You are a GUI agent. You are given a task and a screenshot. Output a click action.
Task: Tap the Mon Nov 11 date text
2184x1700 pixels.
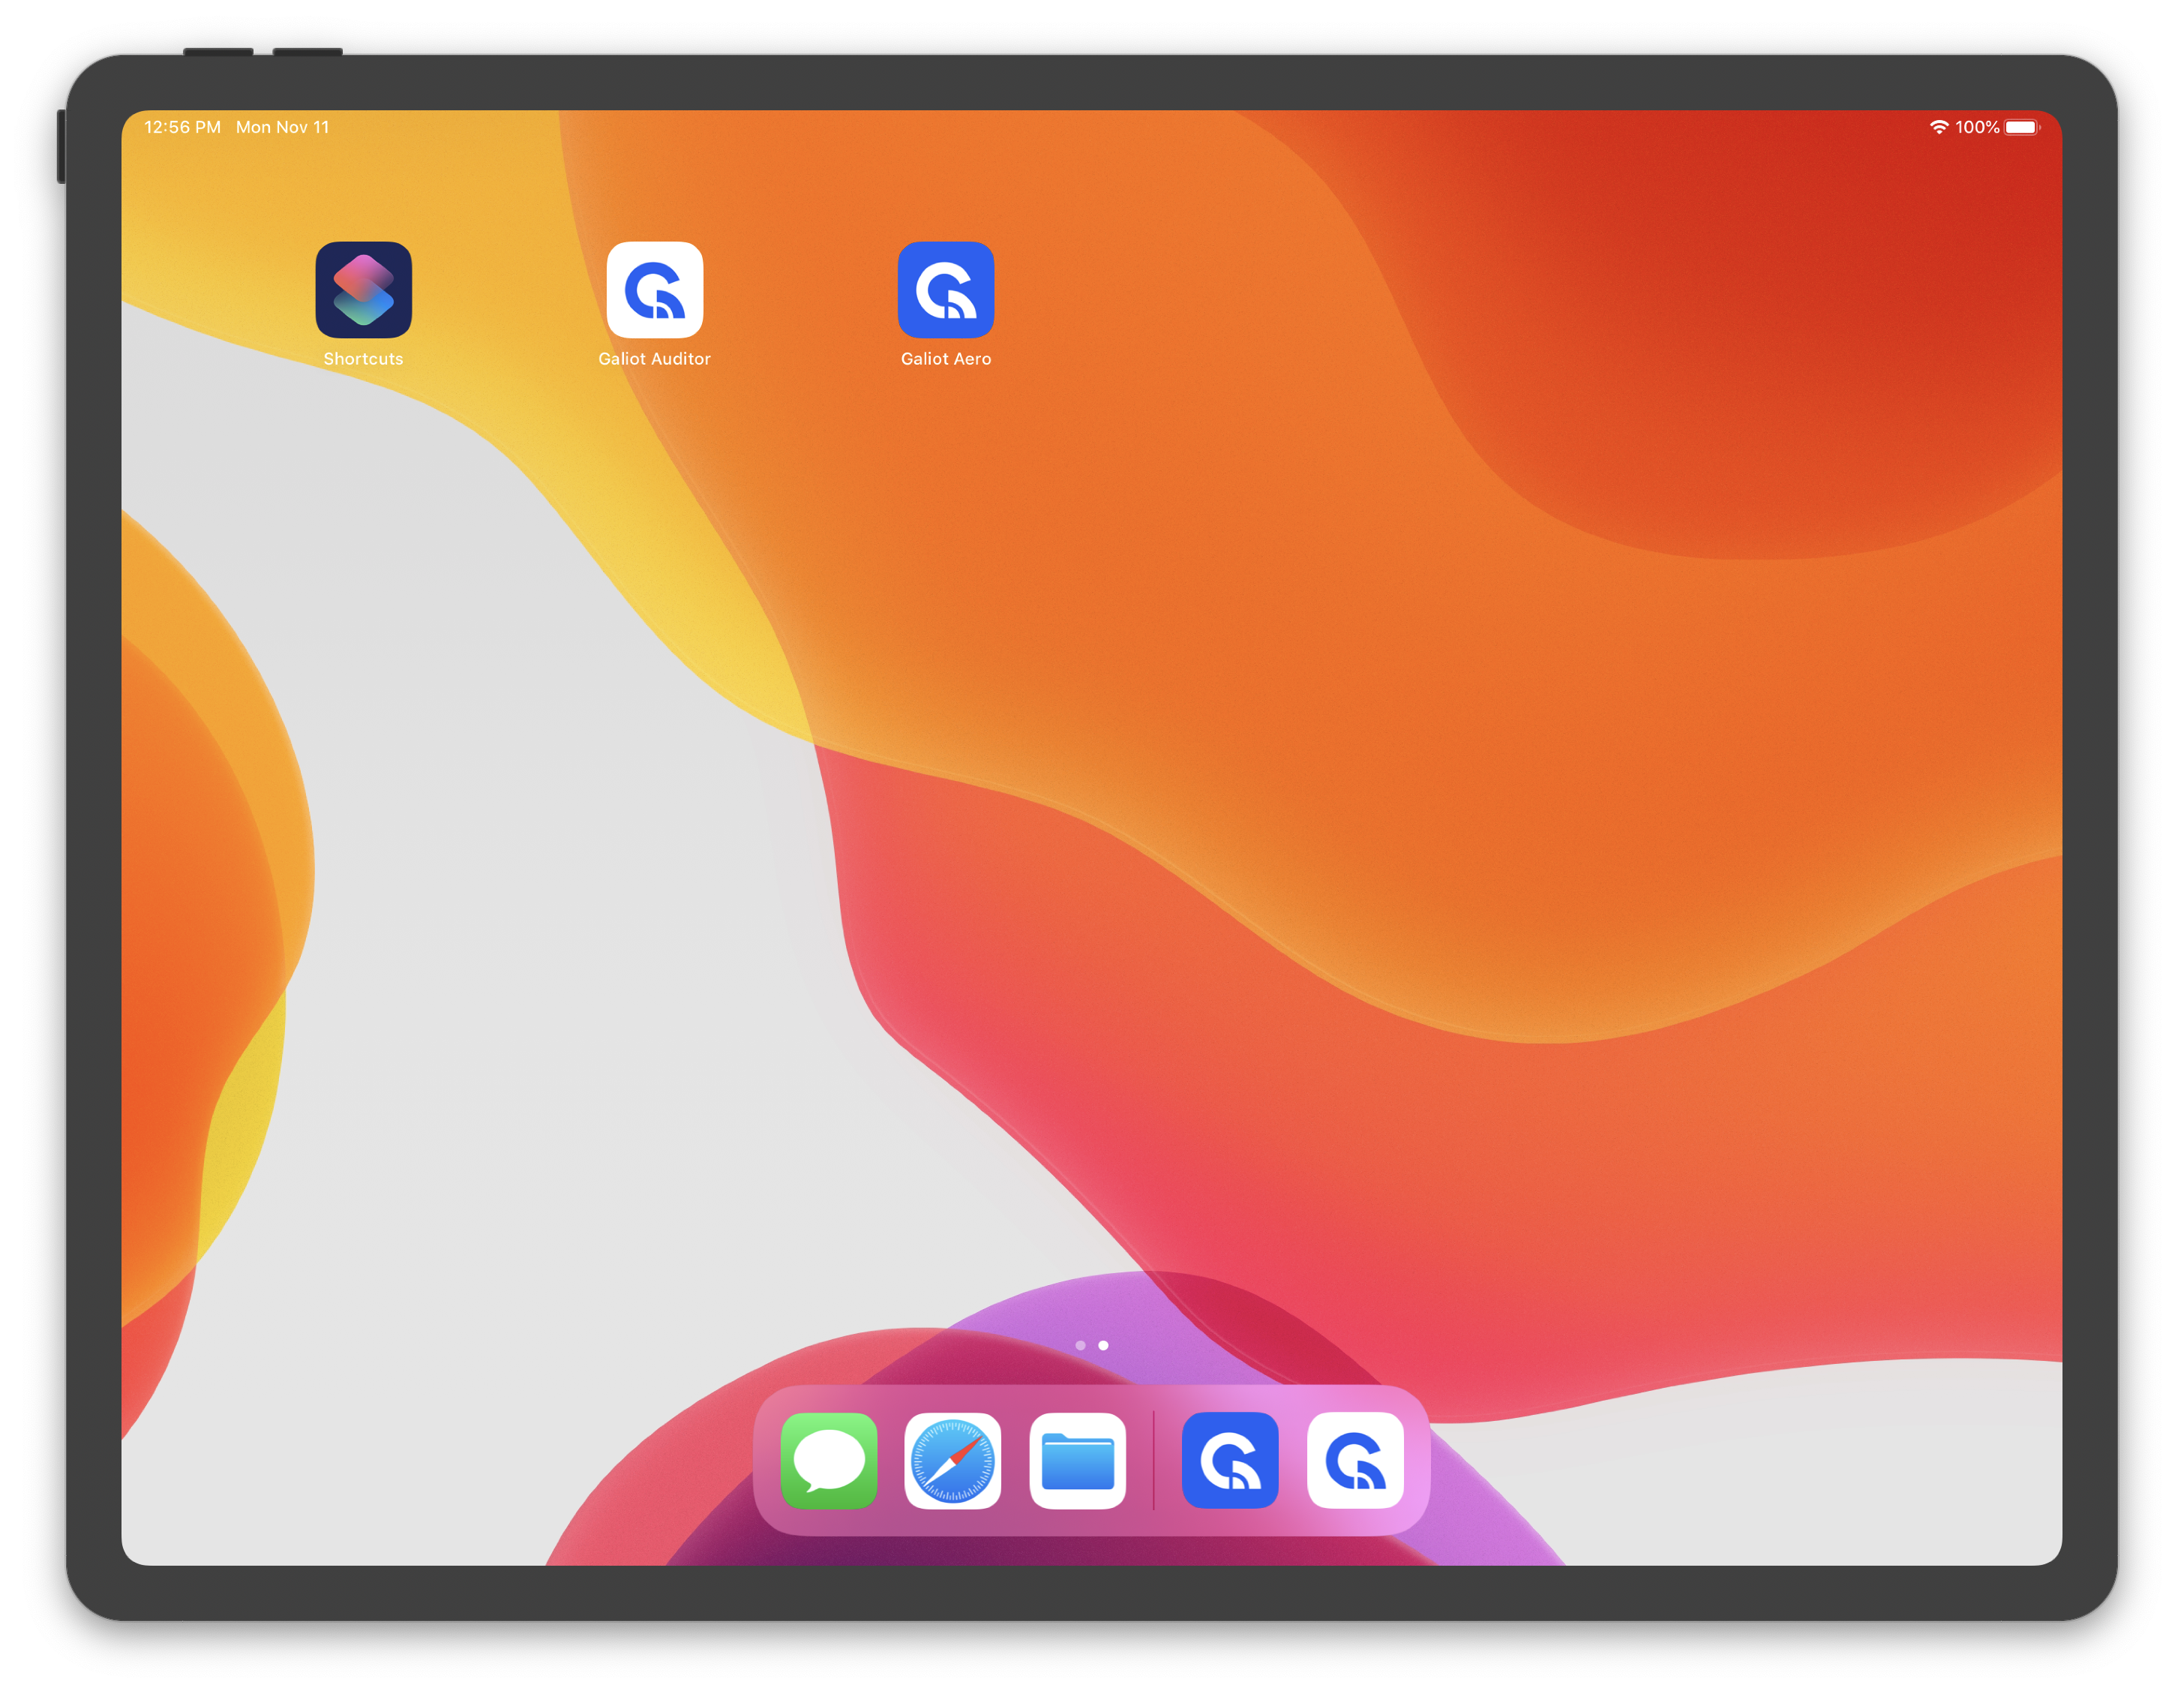pyautogui.click(x=282, y=127)
